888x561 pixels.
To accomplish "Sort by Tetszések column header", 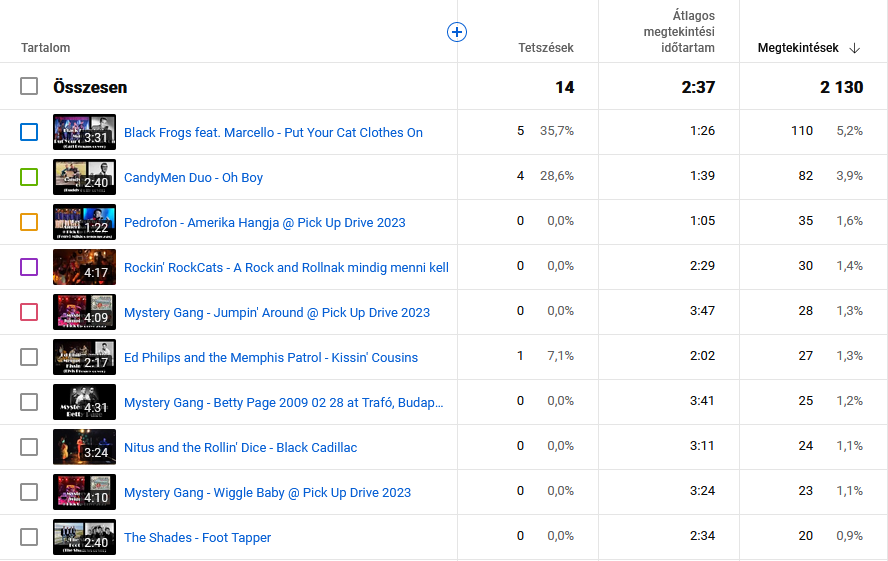I will tap(545, 48).
